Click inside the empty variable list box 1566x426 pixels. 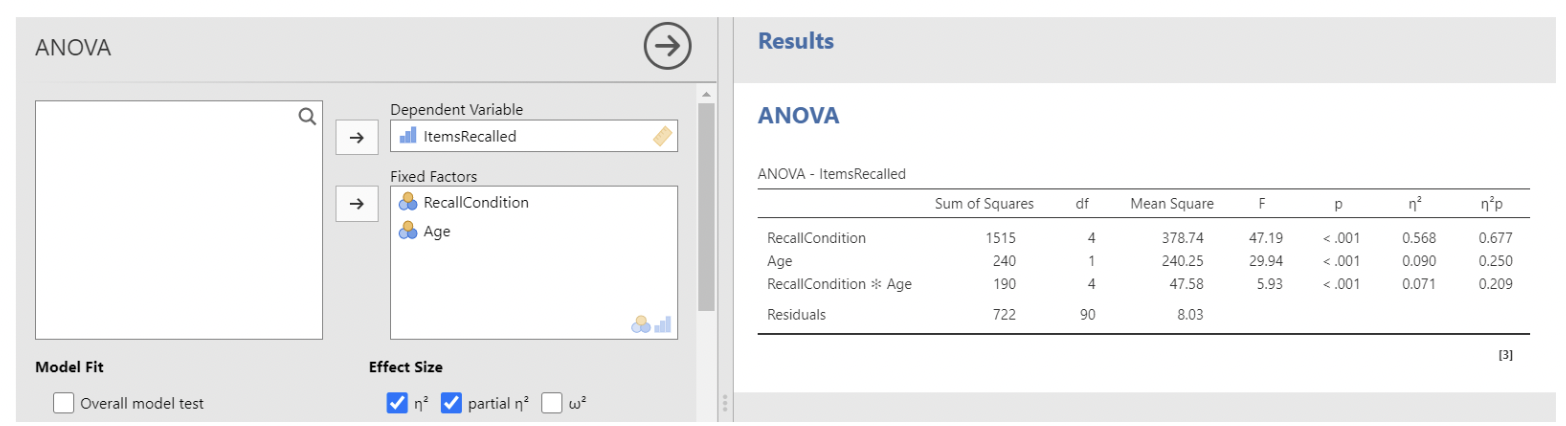click(178, 230)
